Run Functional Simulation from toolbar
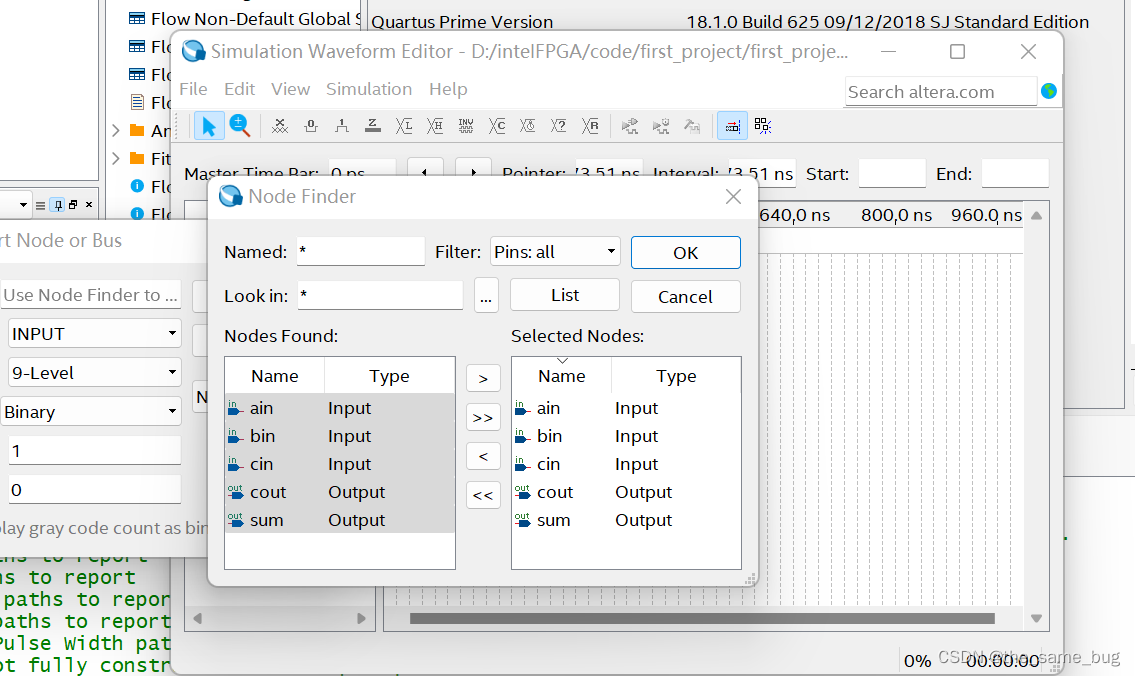The height and width of the screenshot is (676, 1135). pyautogui.click(x=630, y=126)
